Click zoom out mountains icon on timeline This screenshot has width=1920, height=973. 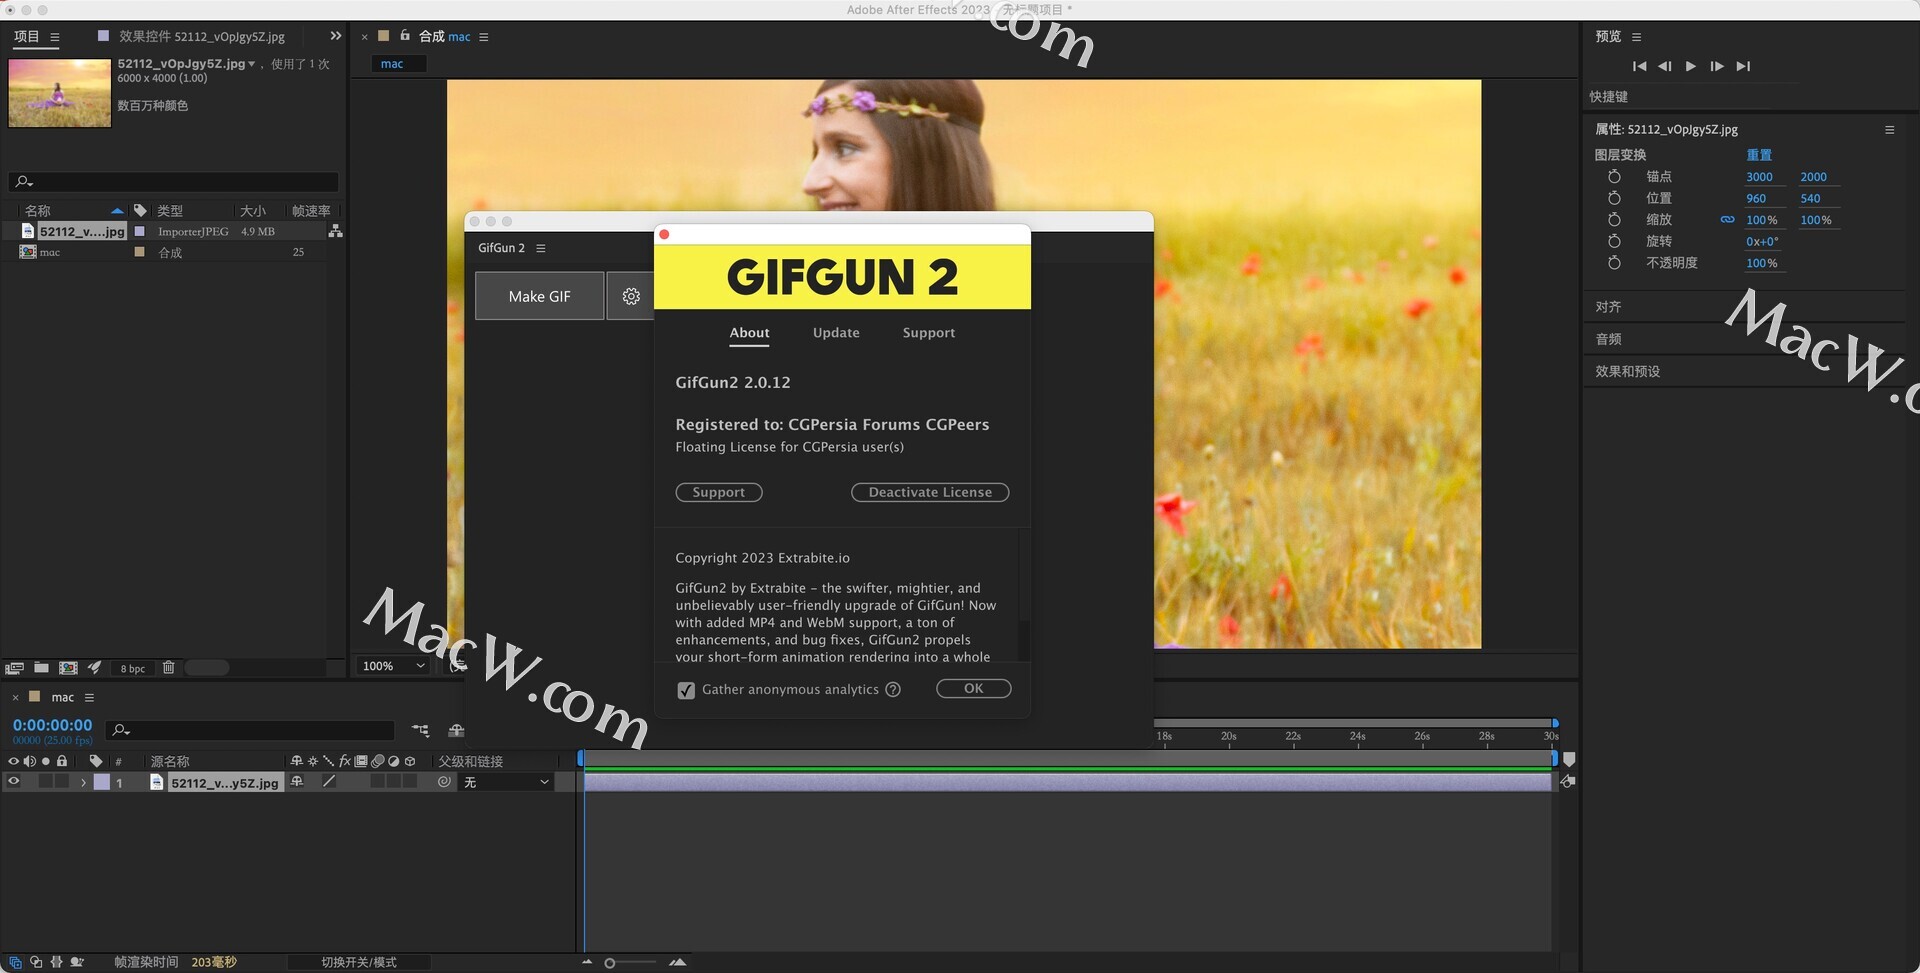pyautogui.click(x=587, y=962)
